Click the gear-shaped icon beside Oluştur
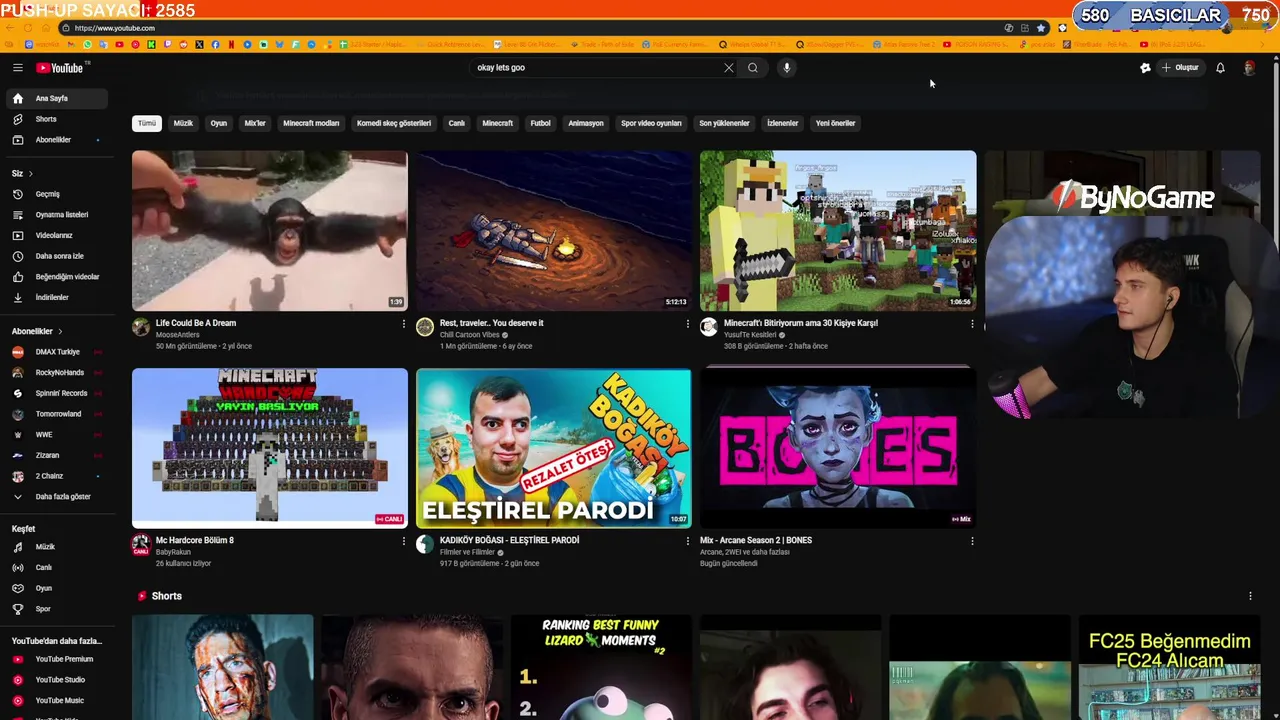This screenshot has width=1280, height=720. tap(1145, 68)
